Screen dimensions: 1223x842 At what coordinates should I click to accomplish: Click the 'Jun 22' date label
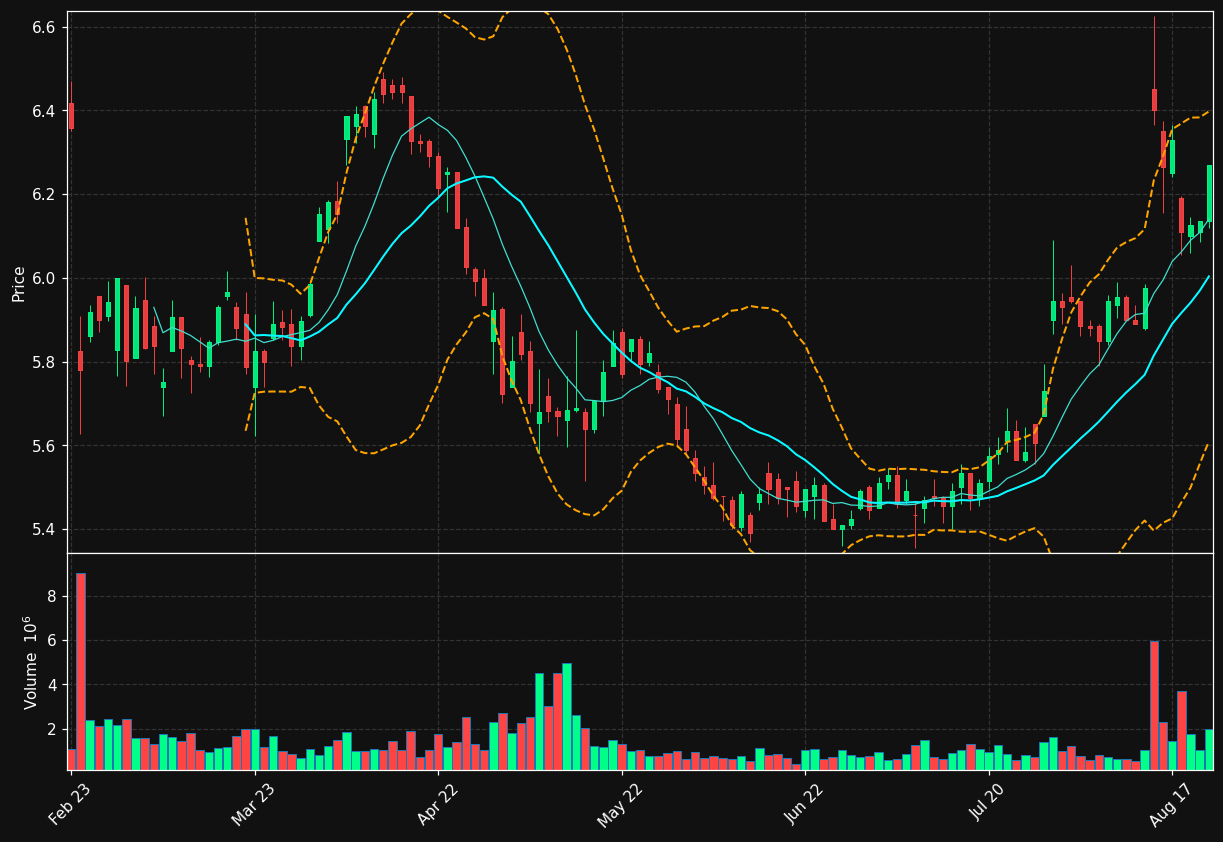tap(805, 803)
